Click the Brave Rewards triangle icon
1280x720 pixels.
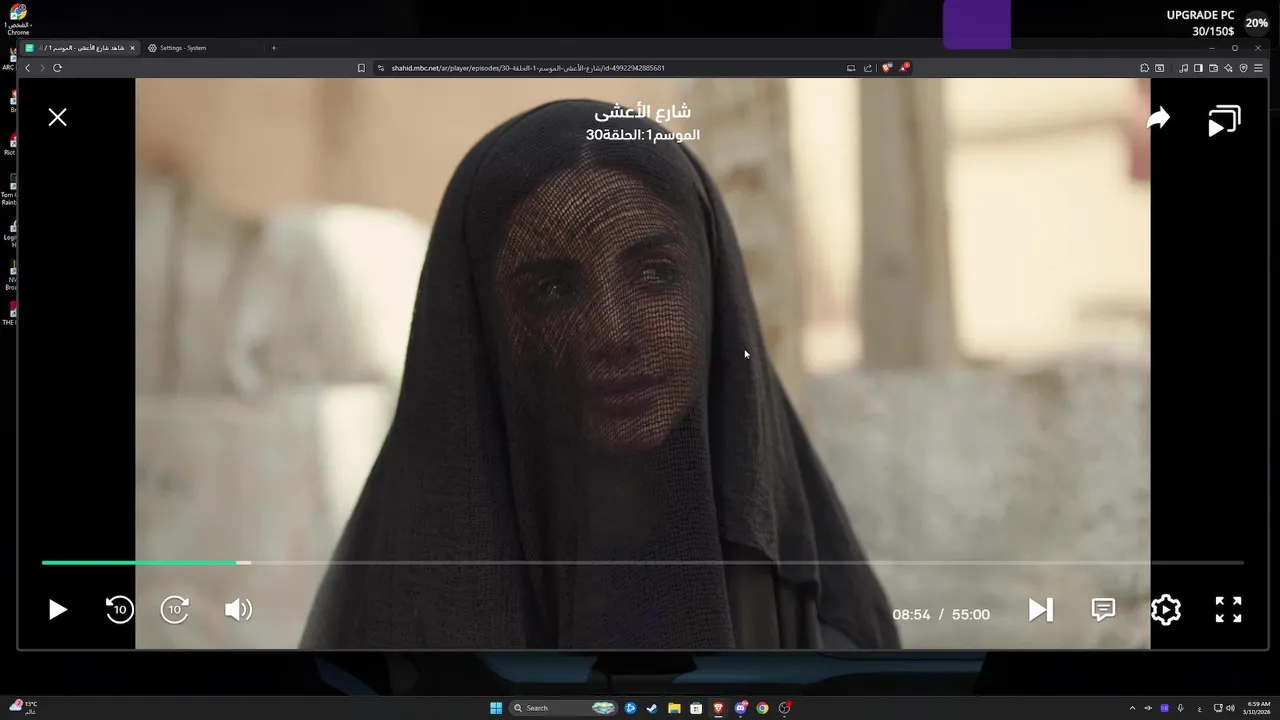pyautogui.click(x=903, y=68)
